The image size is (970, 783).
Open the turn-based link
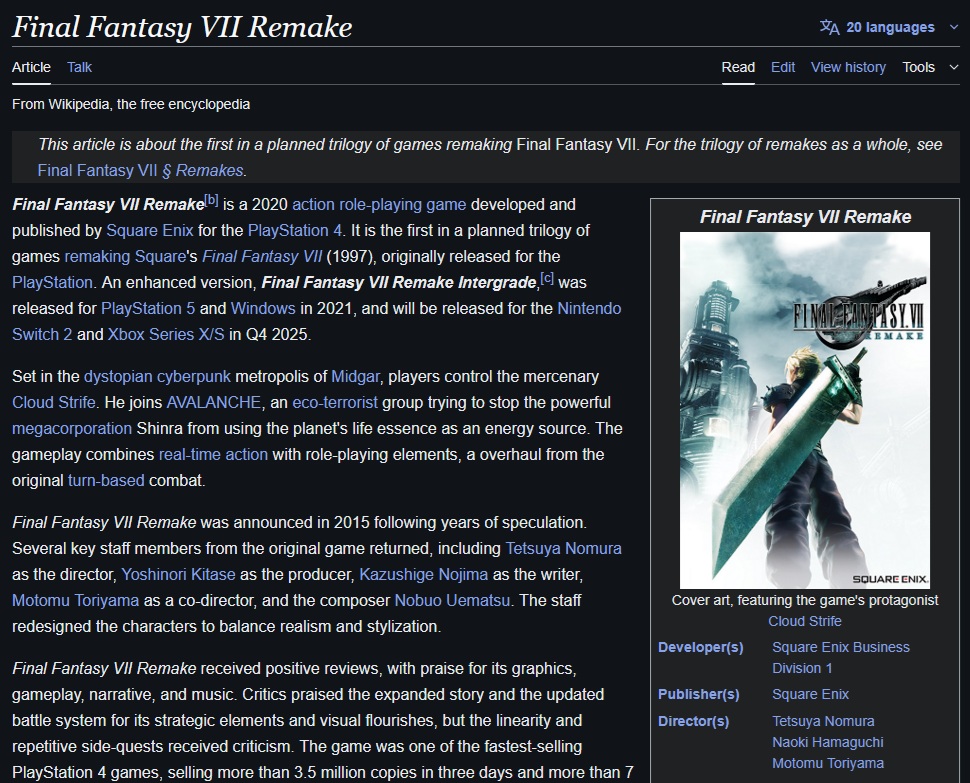click(106, 480)
